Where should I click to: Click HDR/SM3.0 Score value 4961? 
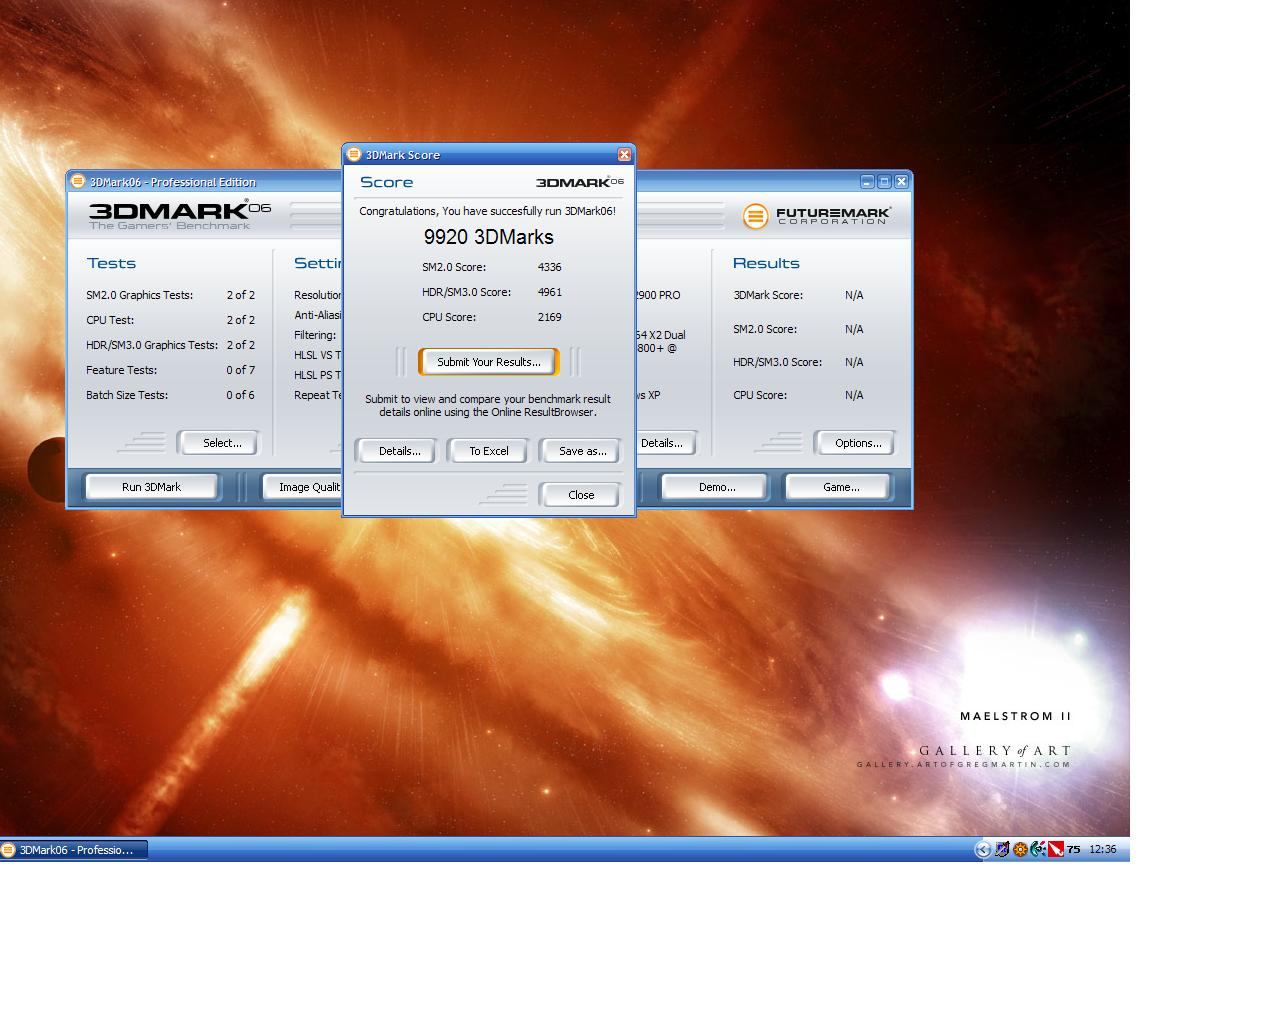[549, 292]
